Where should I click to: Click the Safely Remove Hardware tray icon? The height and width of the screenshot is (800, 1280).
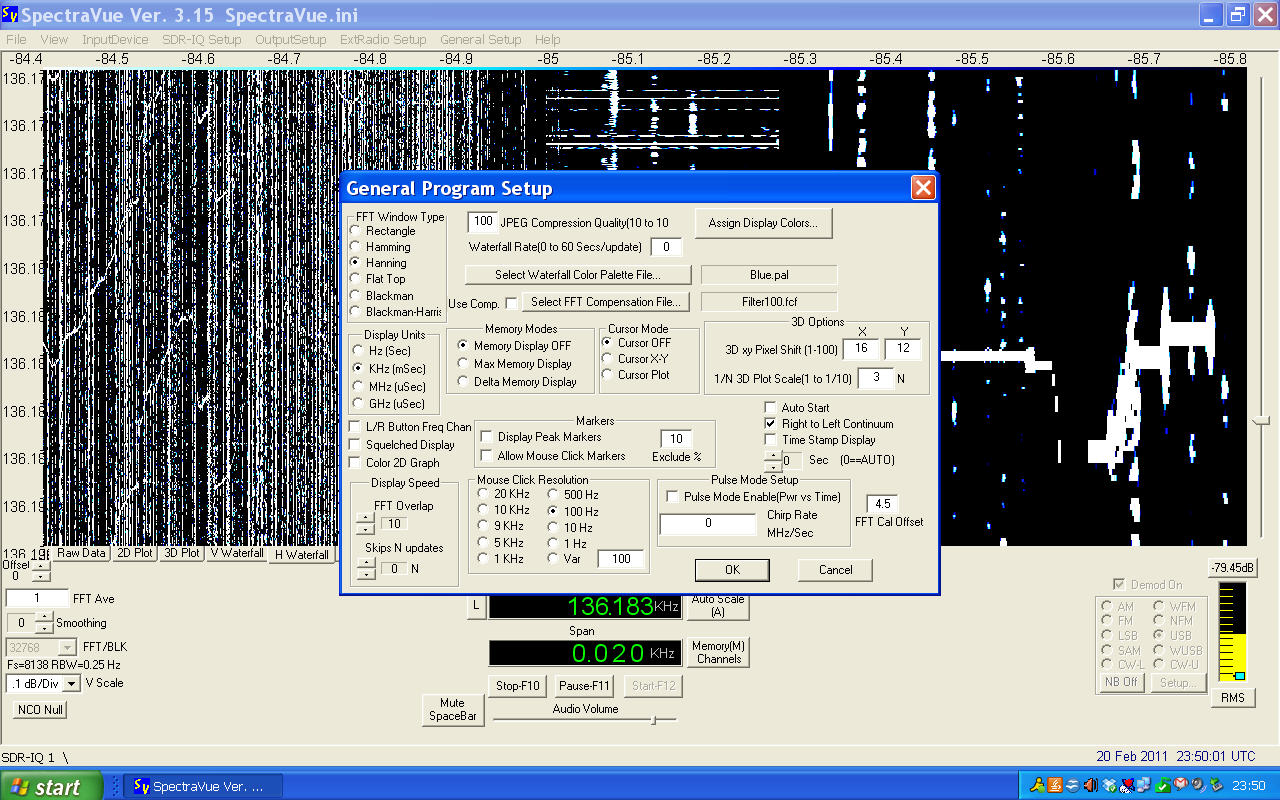tap(1216, 785)
